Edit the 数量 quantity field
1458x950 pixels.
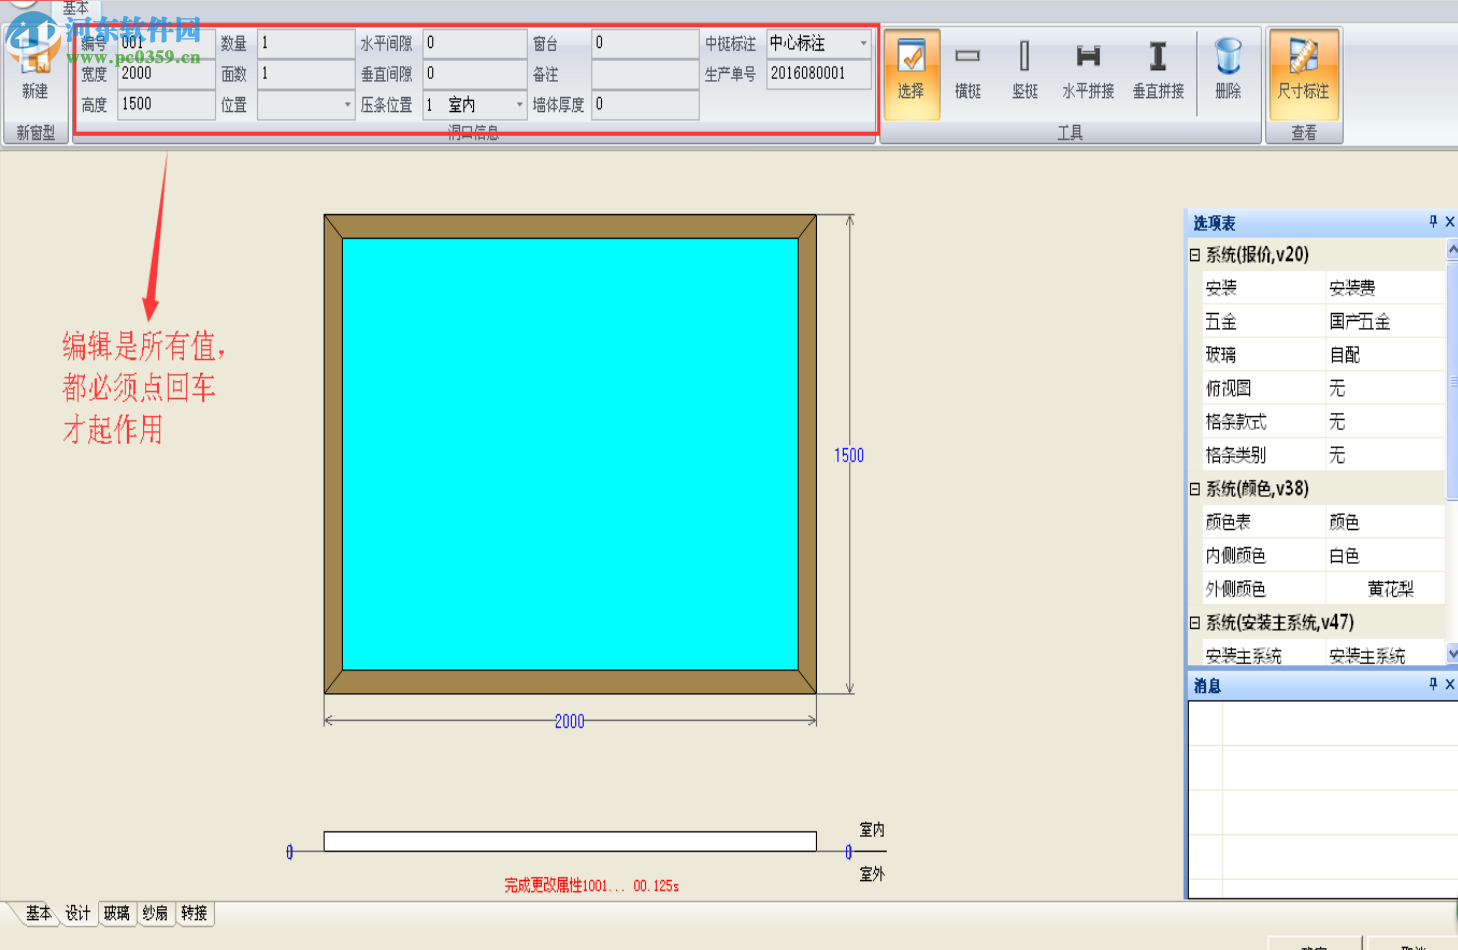click(x=306, y=43)
